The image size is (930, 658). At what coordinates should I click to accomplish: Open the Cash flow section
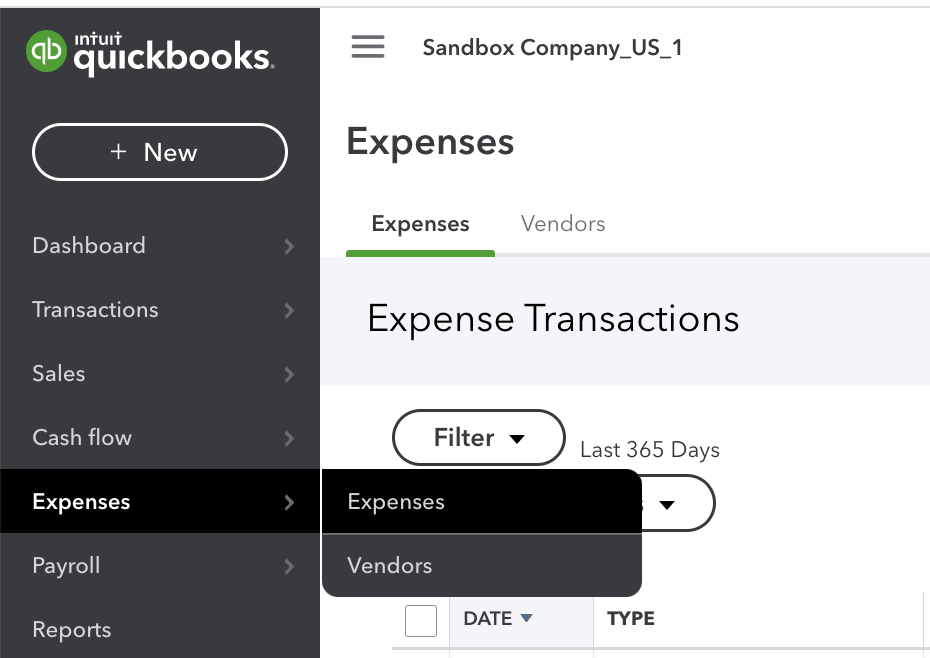[x=82, y=437]
